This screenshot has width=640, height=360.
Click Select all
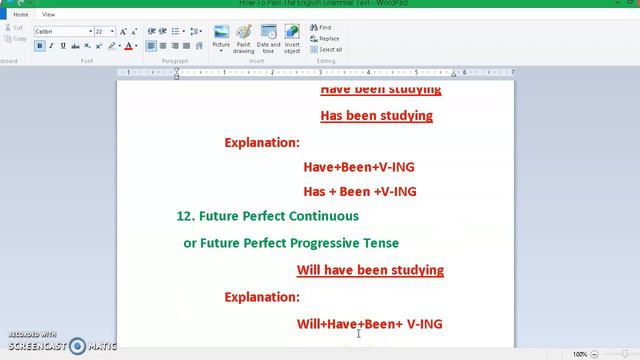tap(326, 50)
